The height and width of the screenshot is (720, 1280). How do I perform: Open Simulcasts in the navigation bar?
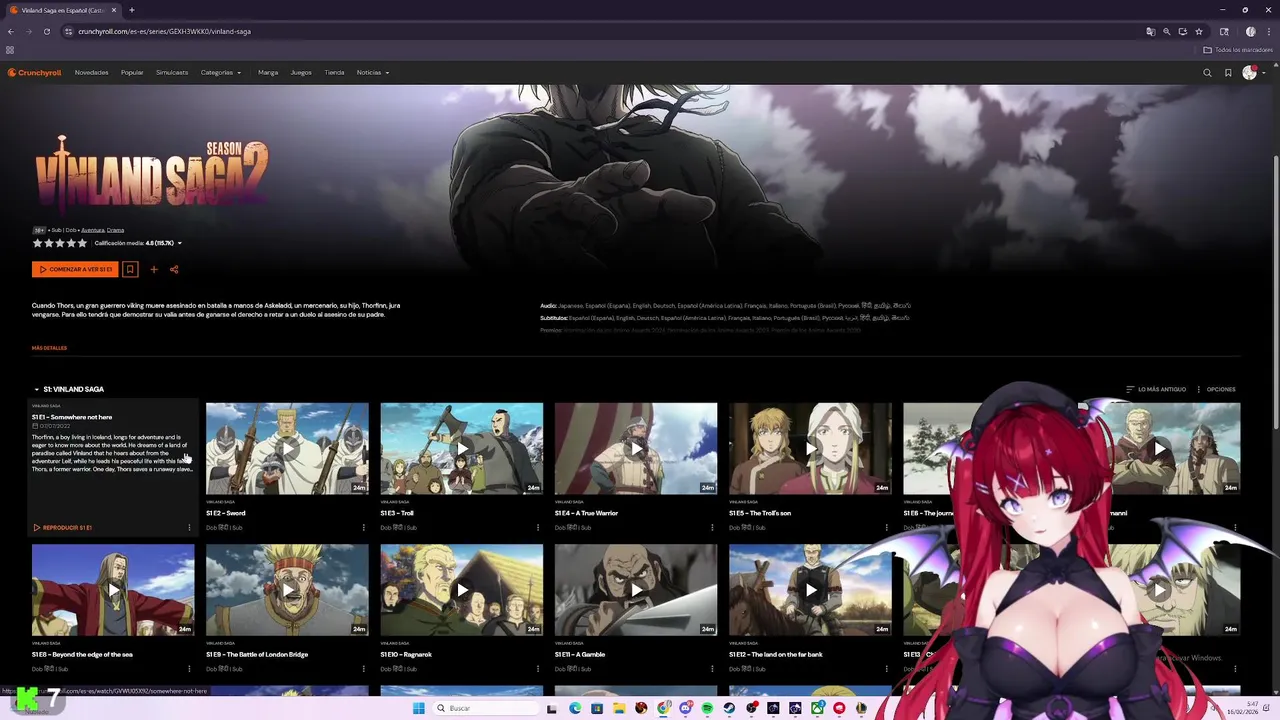172,72
